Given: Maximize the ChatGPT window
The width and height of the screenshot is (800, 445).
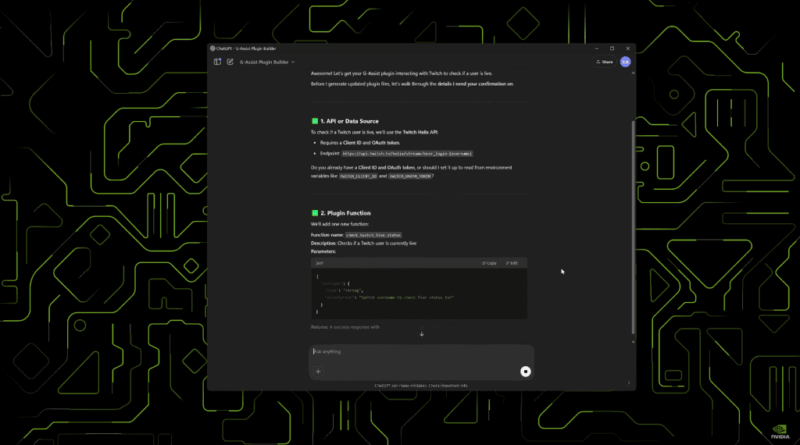Looking at the screenshot, I should pyautogui.click(x=612, y=48).
